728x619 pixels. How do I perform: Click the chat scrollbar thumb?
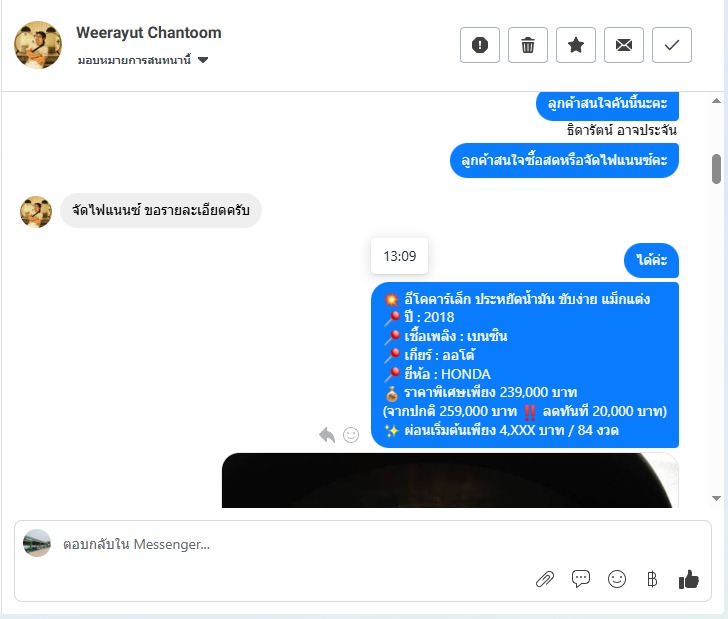716,169
